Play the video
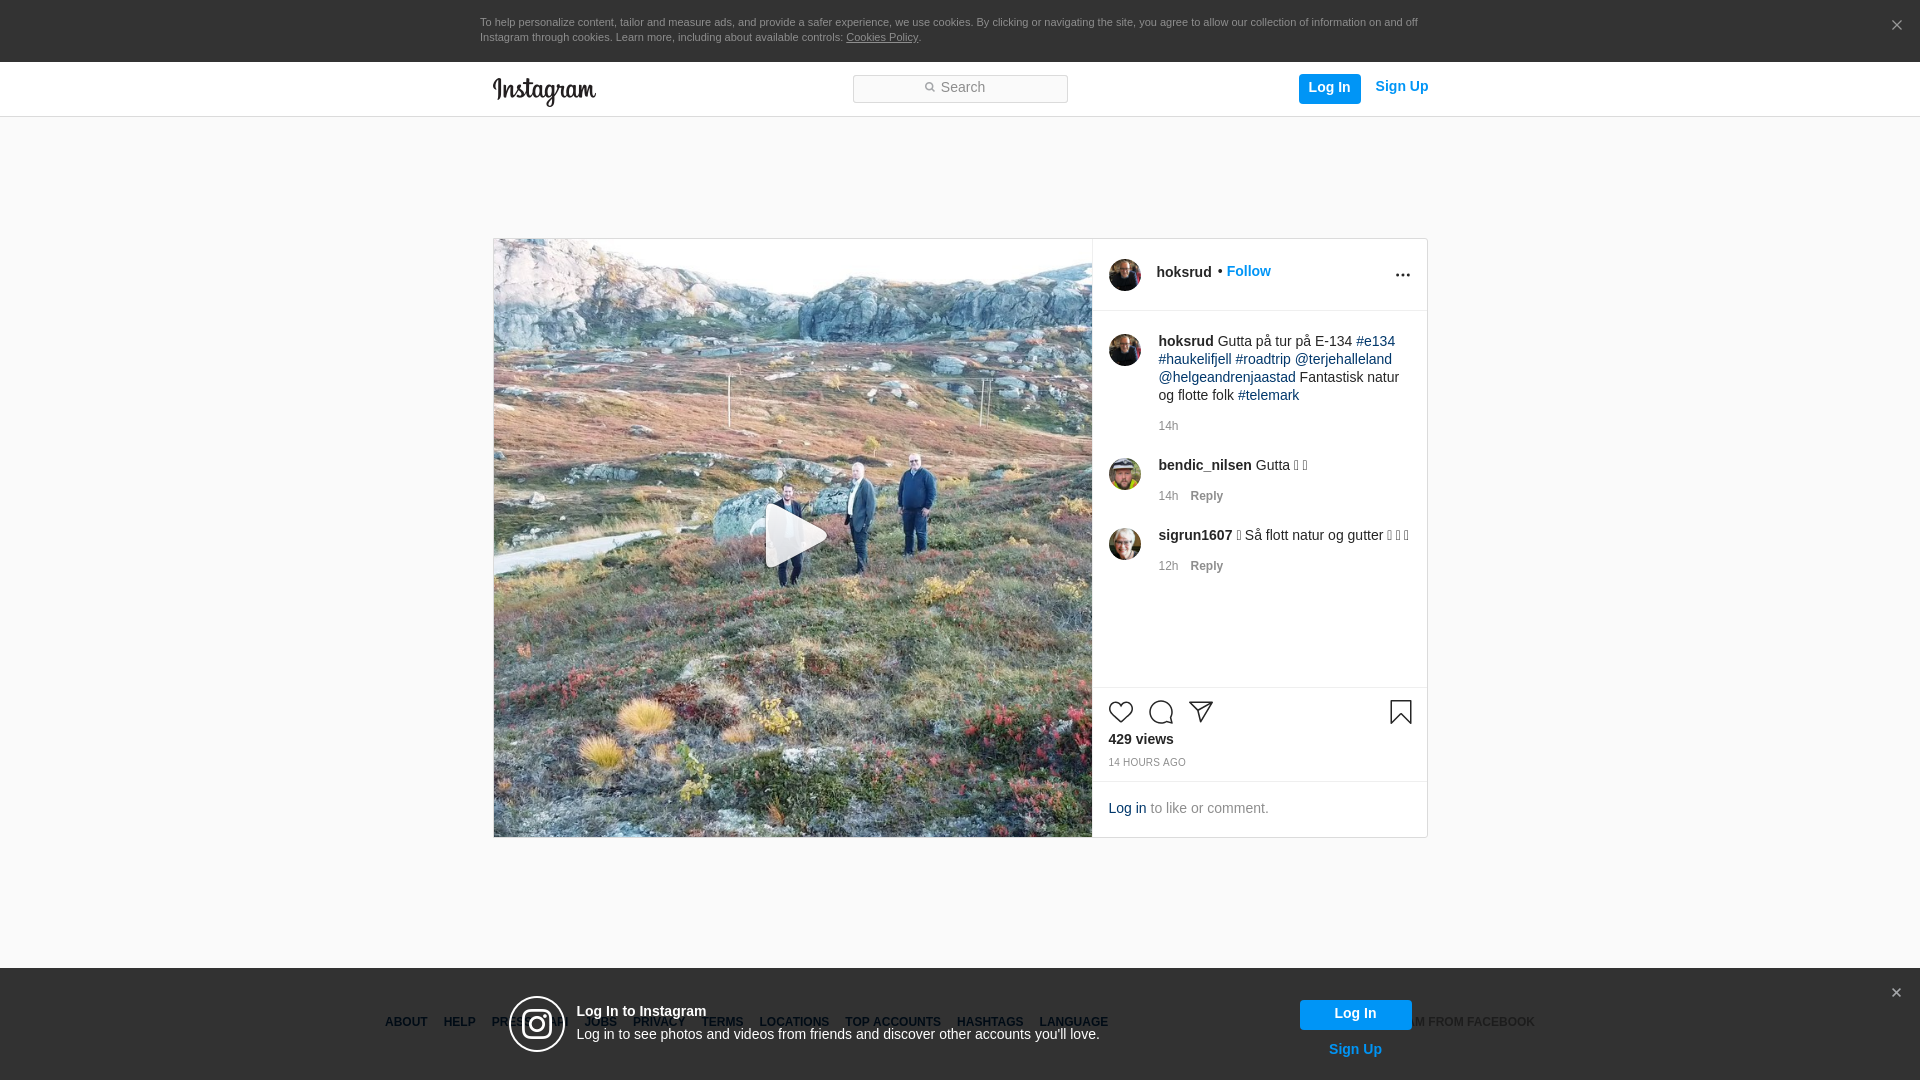The height and width of the screenshot is (1080, 1920). point(794,536)
